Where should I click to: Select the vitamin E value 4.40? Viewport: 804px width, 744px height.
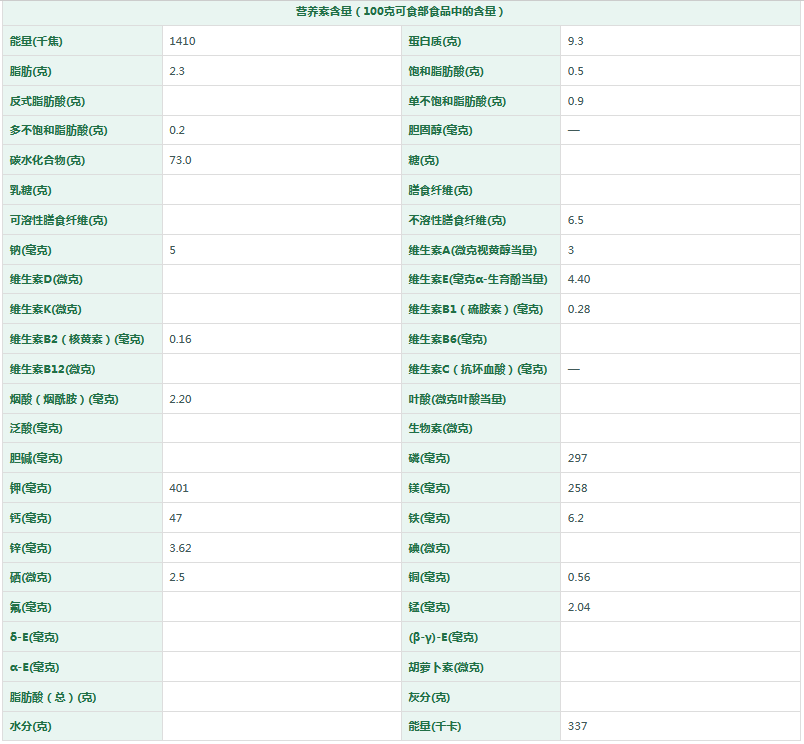[579, 280]
